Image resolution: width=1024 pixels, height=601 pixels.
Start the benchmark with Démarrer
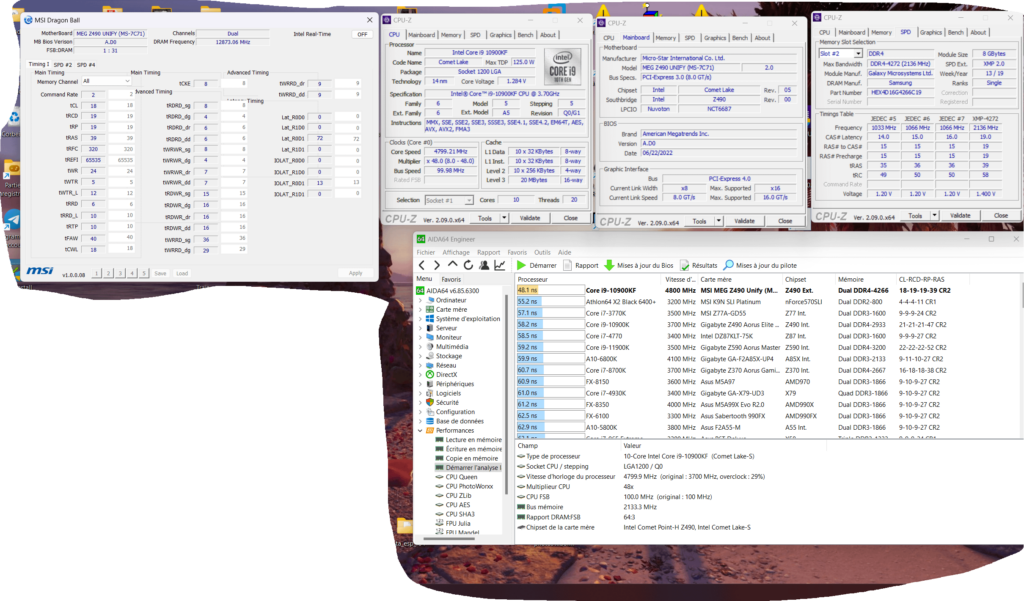tap(536, 265)
